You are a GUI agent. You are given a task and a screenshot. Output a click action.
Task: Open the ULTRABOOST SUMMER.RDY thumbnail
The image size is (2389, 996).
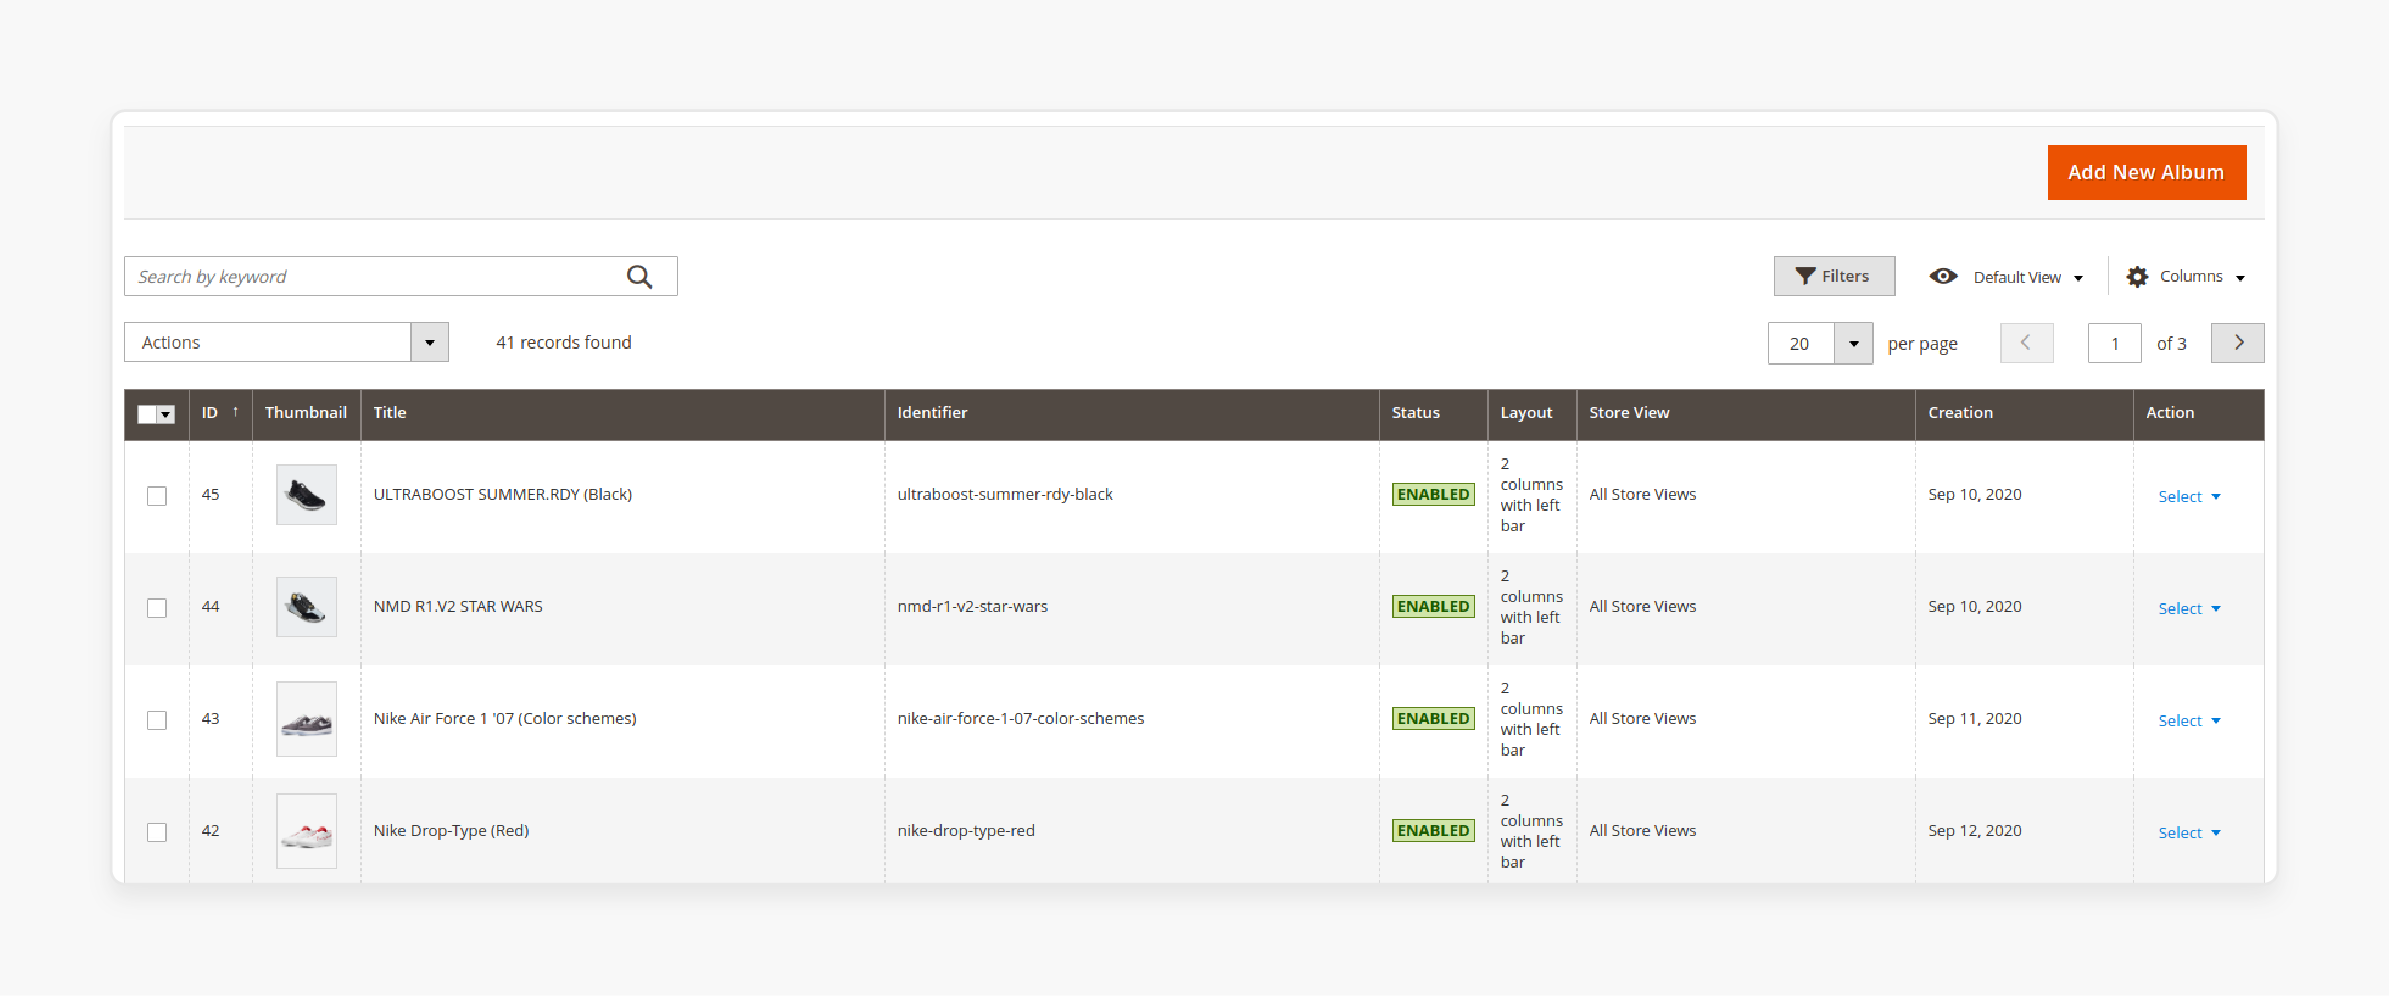(306, 495)
